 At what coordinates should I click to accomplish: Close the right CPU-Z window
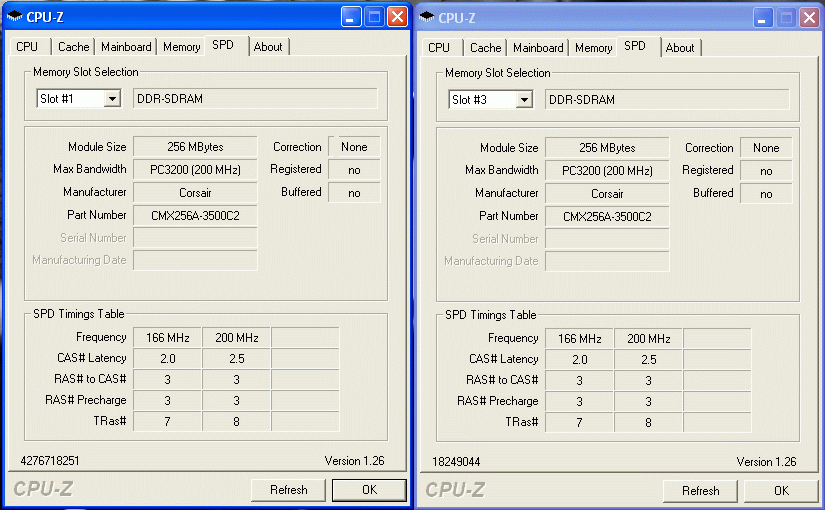(809, 18)
